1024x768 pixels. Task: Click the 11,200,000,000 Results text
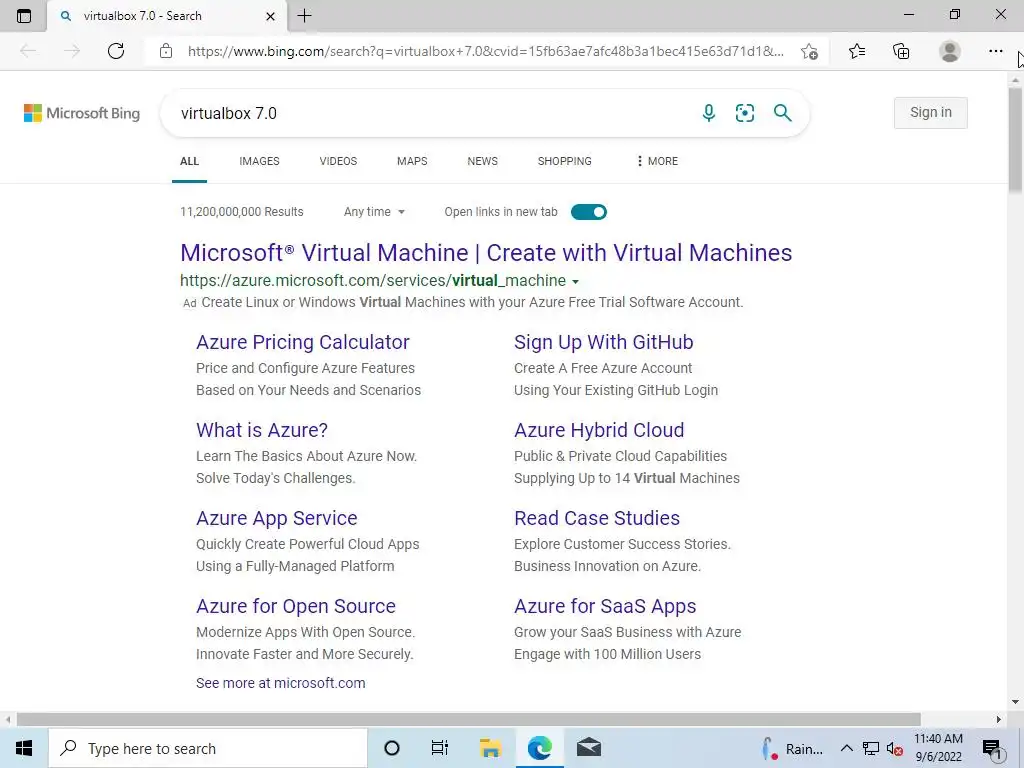(x=242, y=212)
